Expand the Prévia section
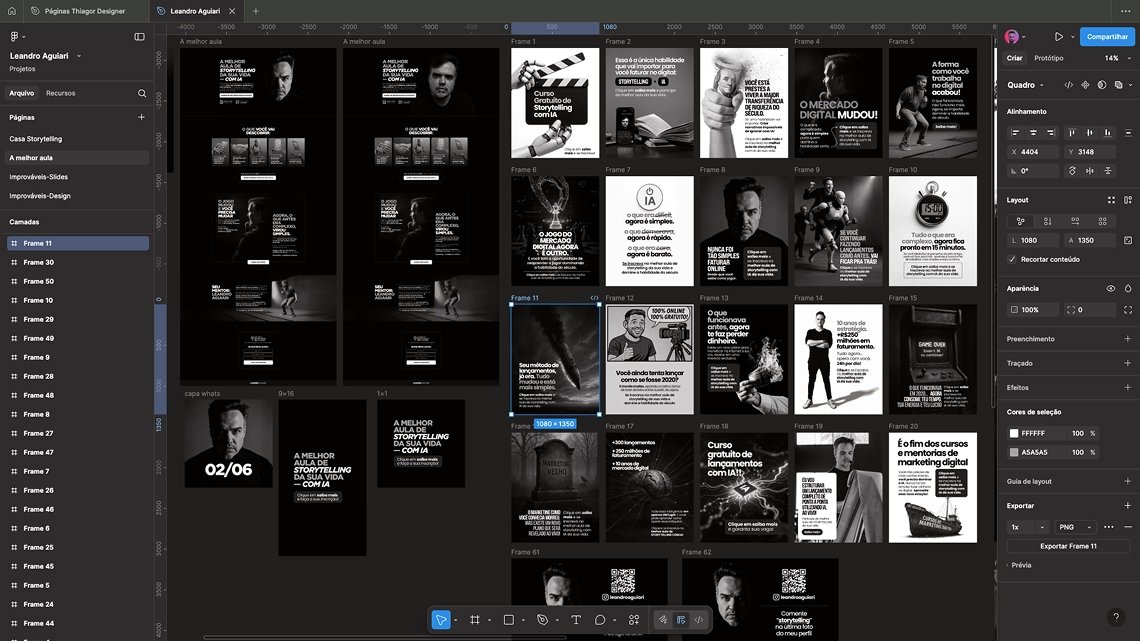Image resolution: width=1140 pixels, height=641 pixels. click(1020, 565)
